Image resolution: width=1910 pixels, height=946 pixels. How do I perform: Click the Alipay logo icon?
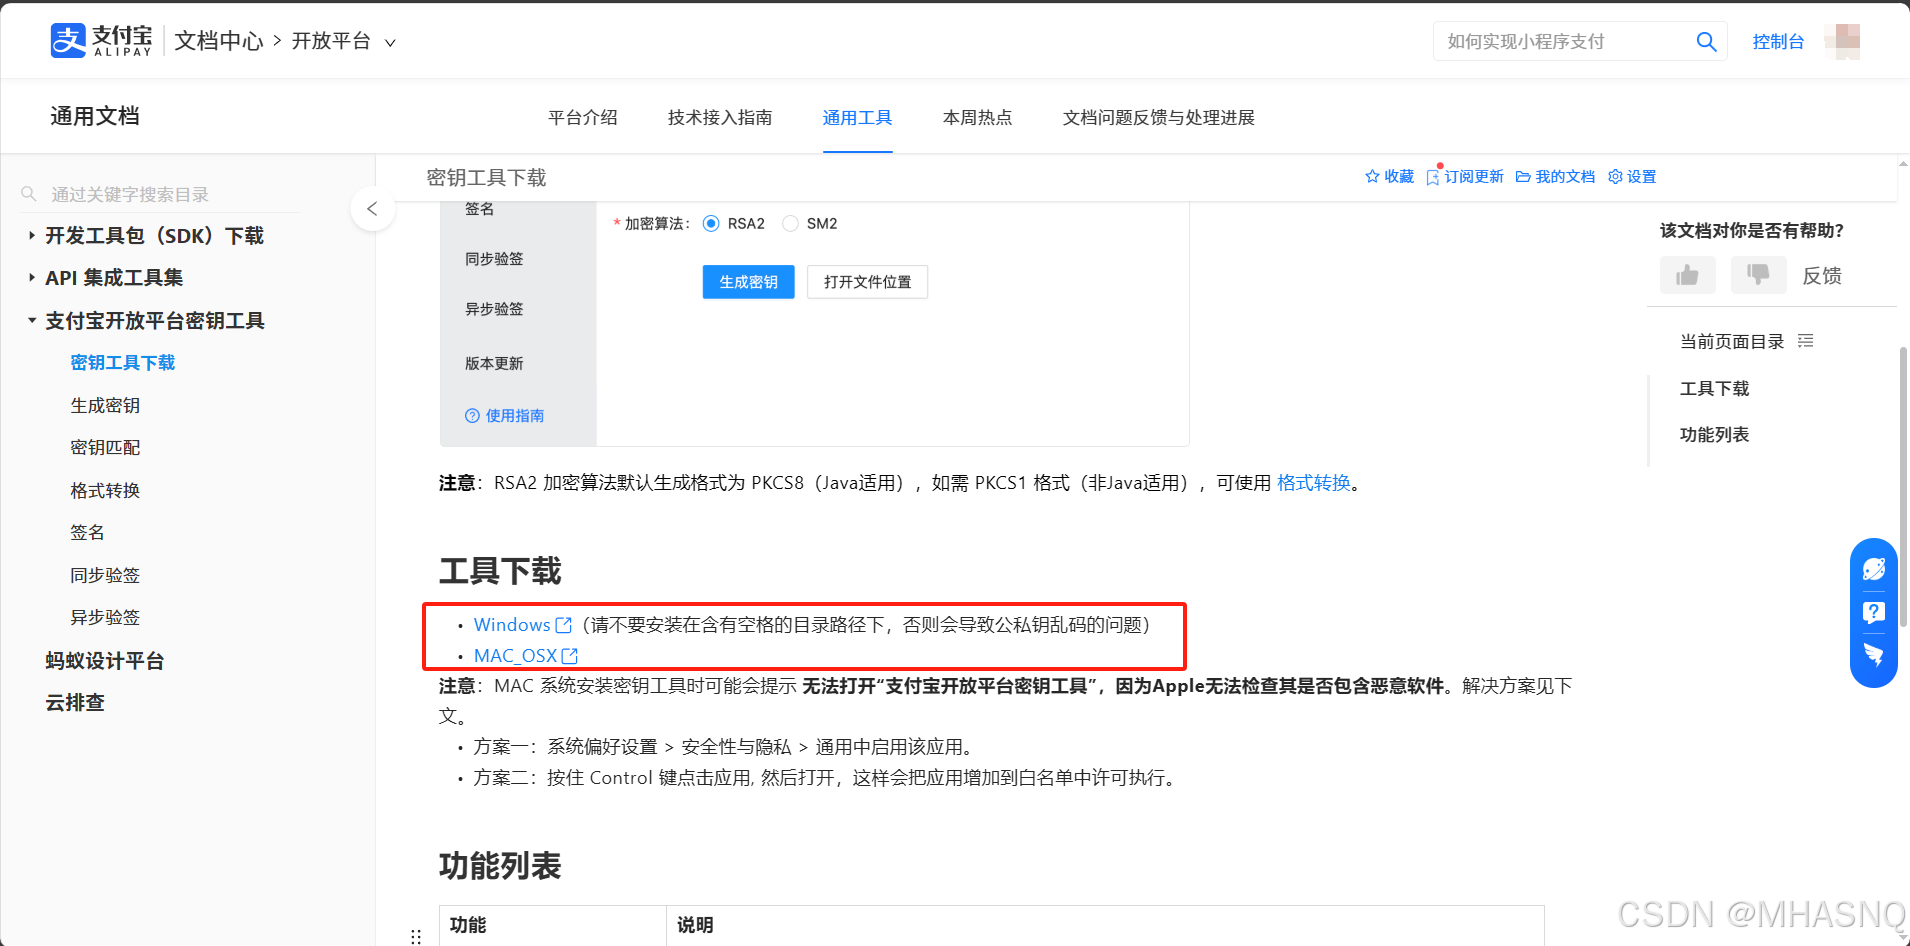pyautogui.click(x=68, y=41)
